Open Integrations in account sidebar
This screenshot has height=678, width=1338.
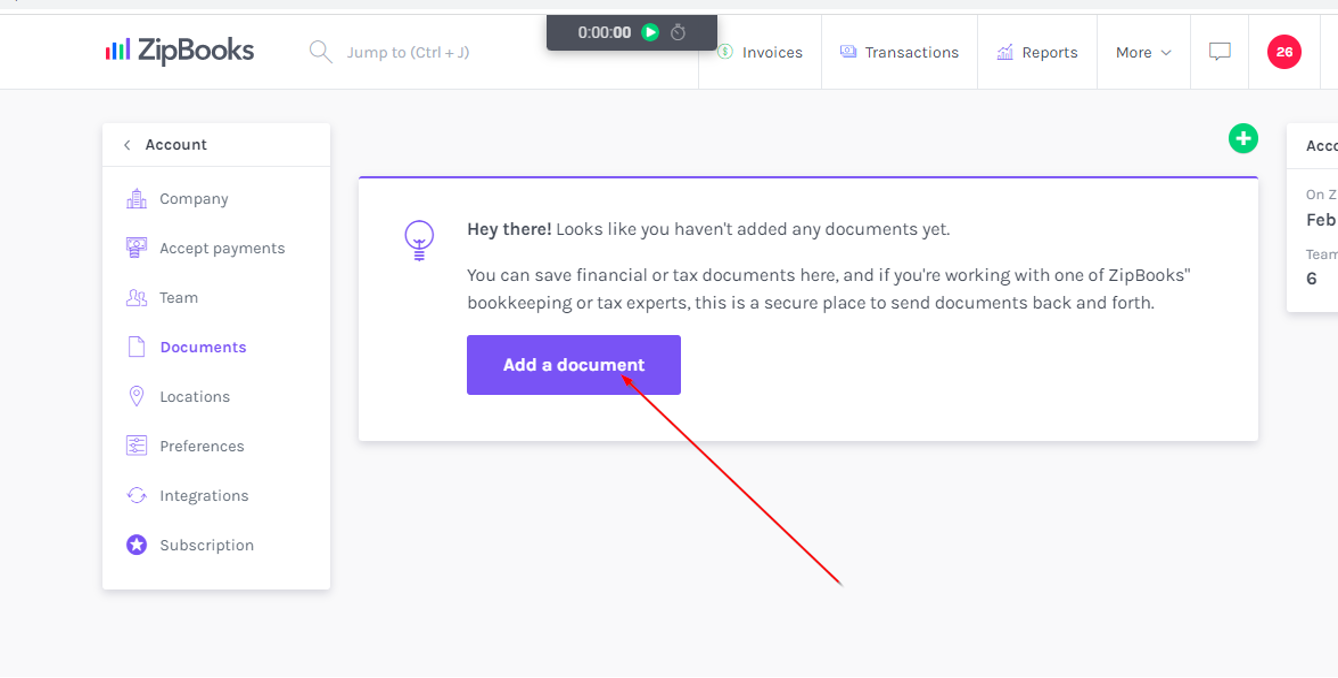click(204, 496)
